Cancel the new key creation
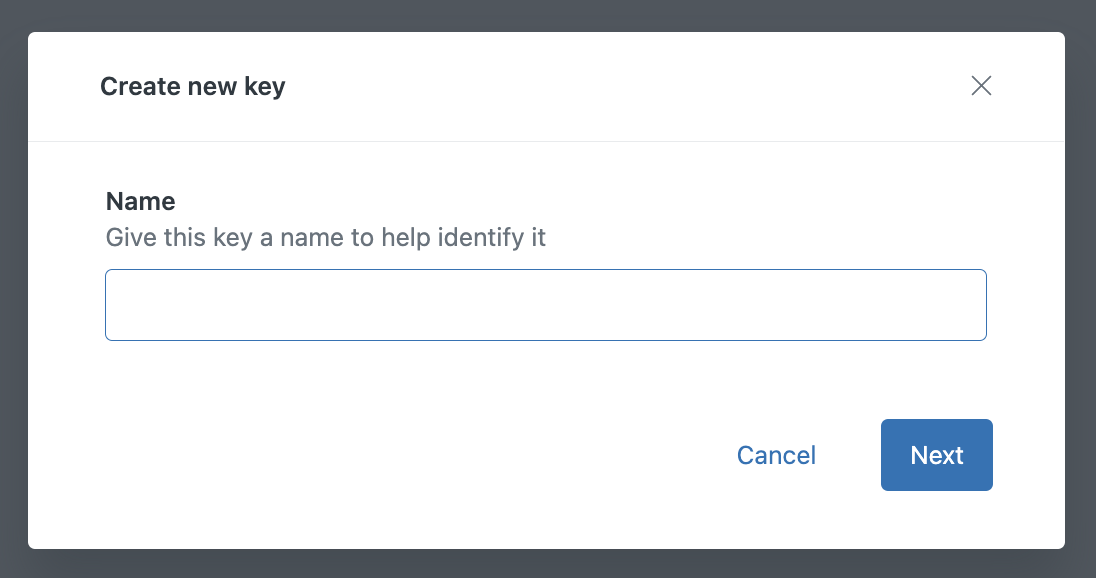Screen dimensions: 1096x578 coord(776,455)
